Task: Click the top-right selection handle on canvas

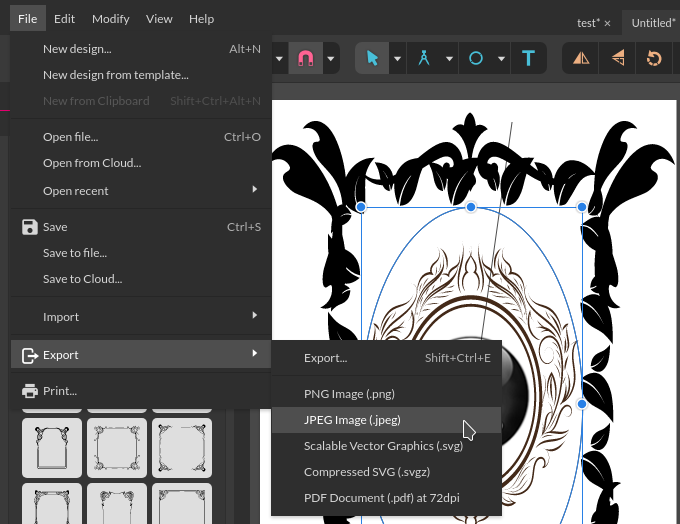Action: click(x=582, y=207)
